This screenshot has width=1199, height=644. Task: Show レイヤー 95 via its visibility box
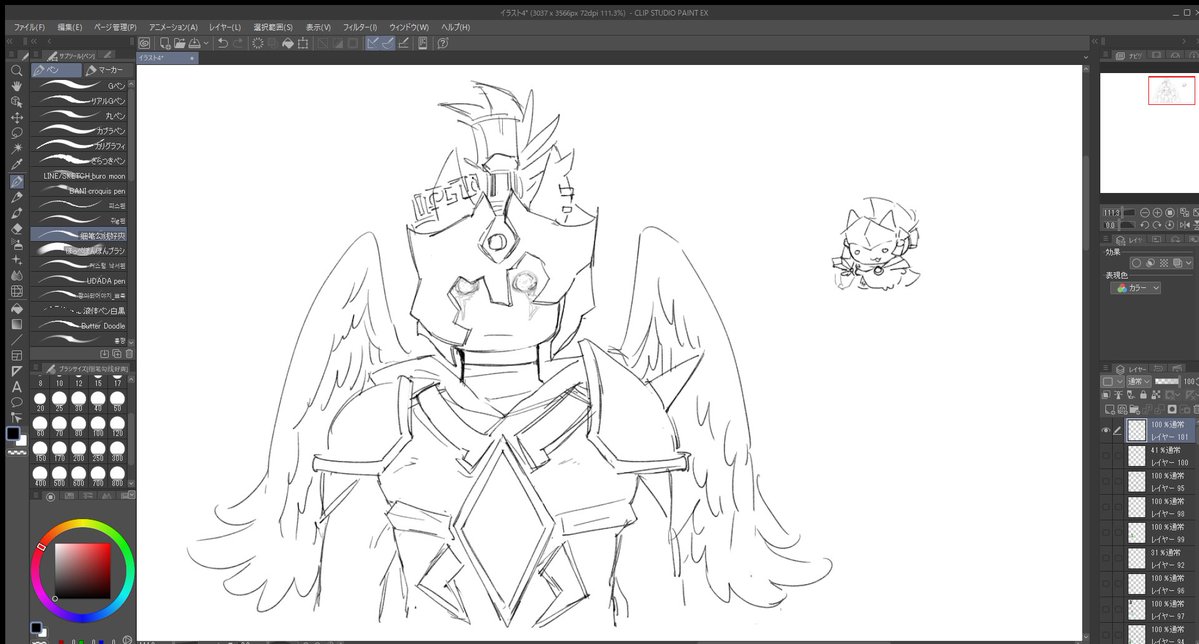coord(1106,482)
